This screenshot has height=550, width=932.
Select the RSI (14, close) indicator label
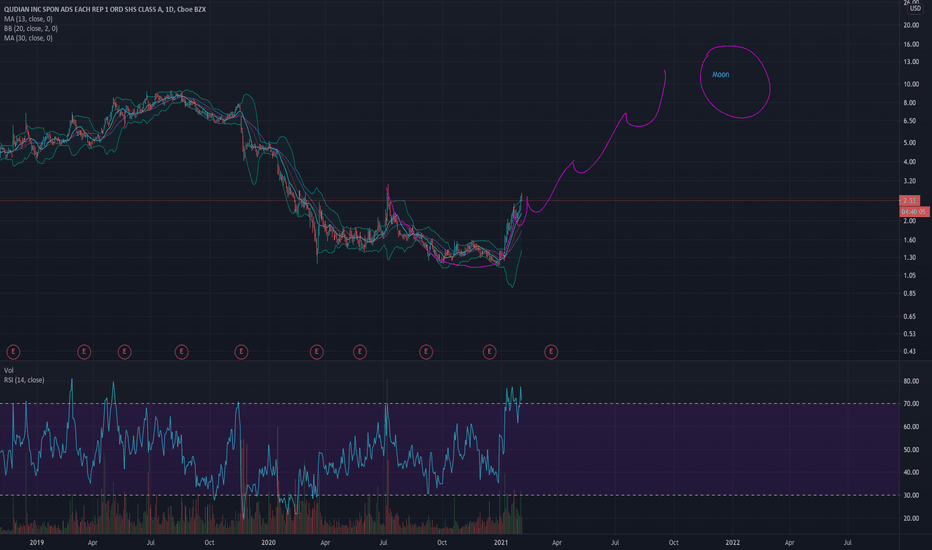(x=24, y=380)
